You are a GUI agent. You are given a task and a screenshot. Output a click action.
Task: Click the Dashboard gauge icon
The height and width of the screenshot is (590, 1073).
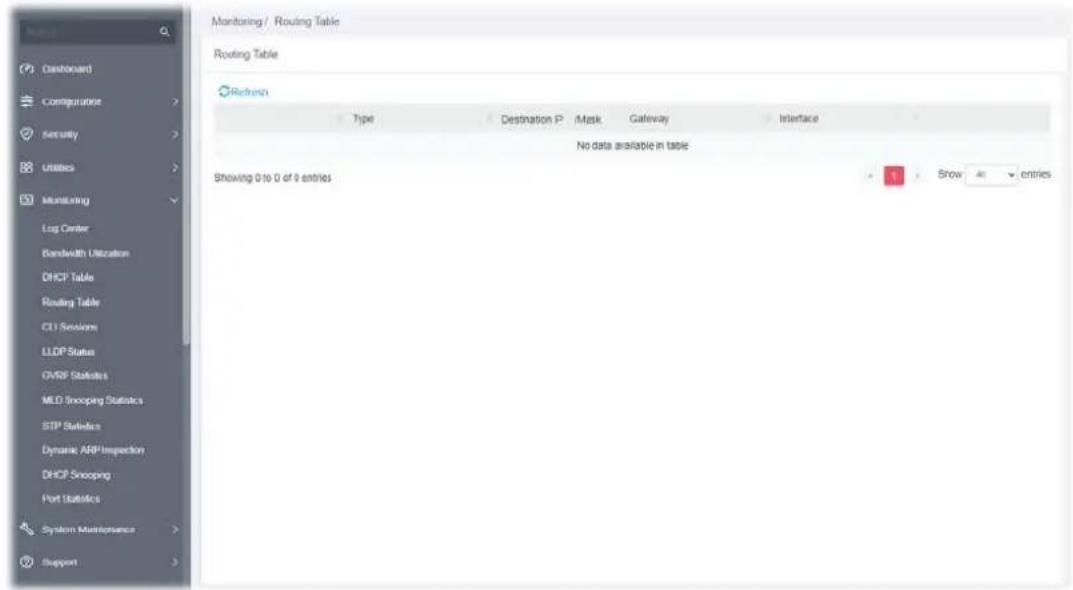click(27, 69)
